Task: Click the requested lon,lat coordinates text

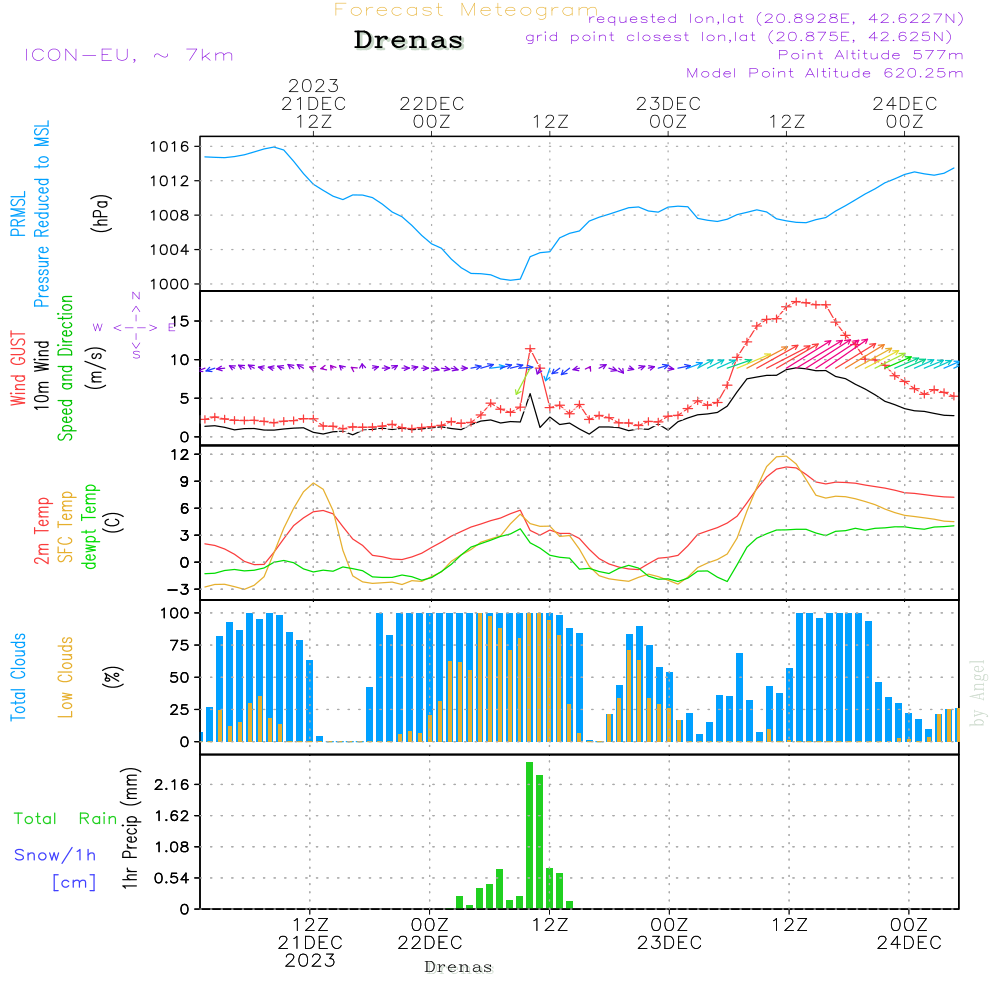Action: pos(776,19)
